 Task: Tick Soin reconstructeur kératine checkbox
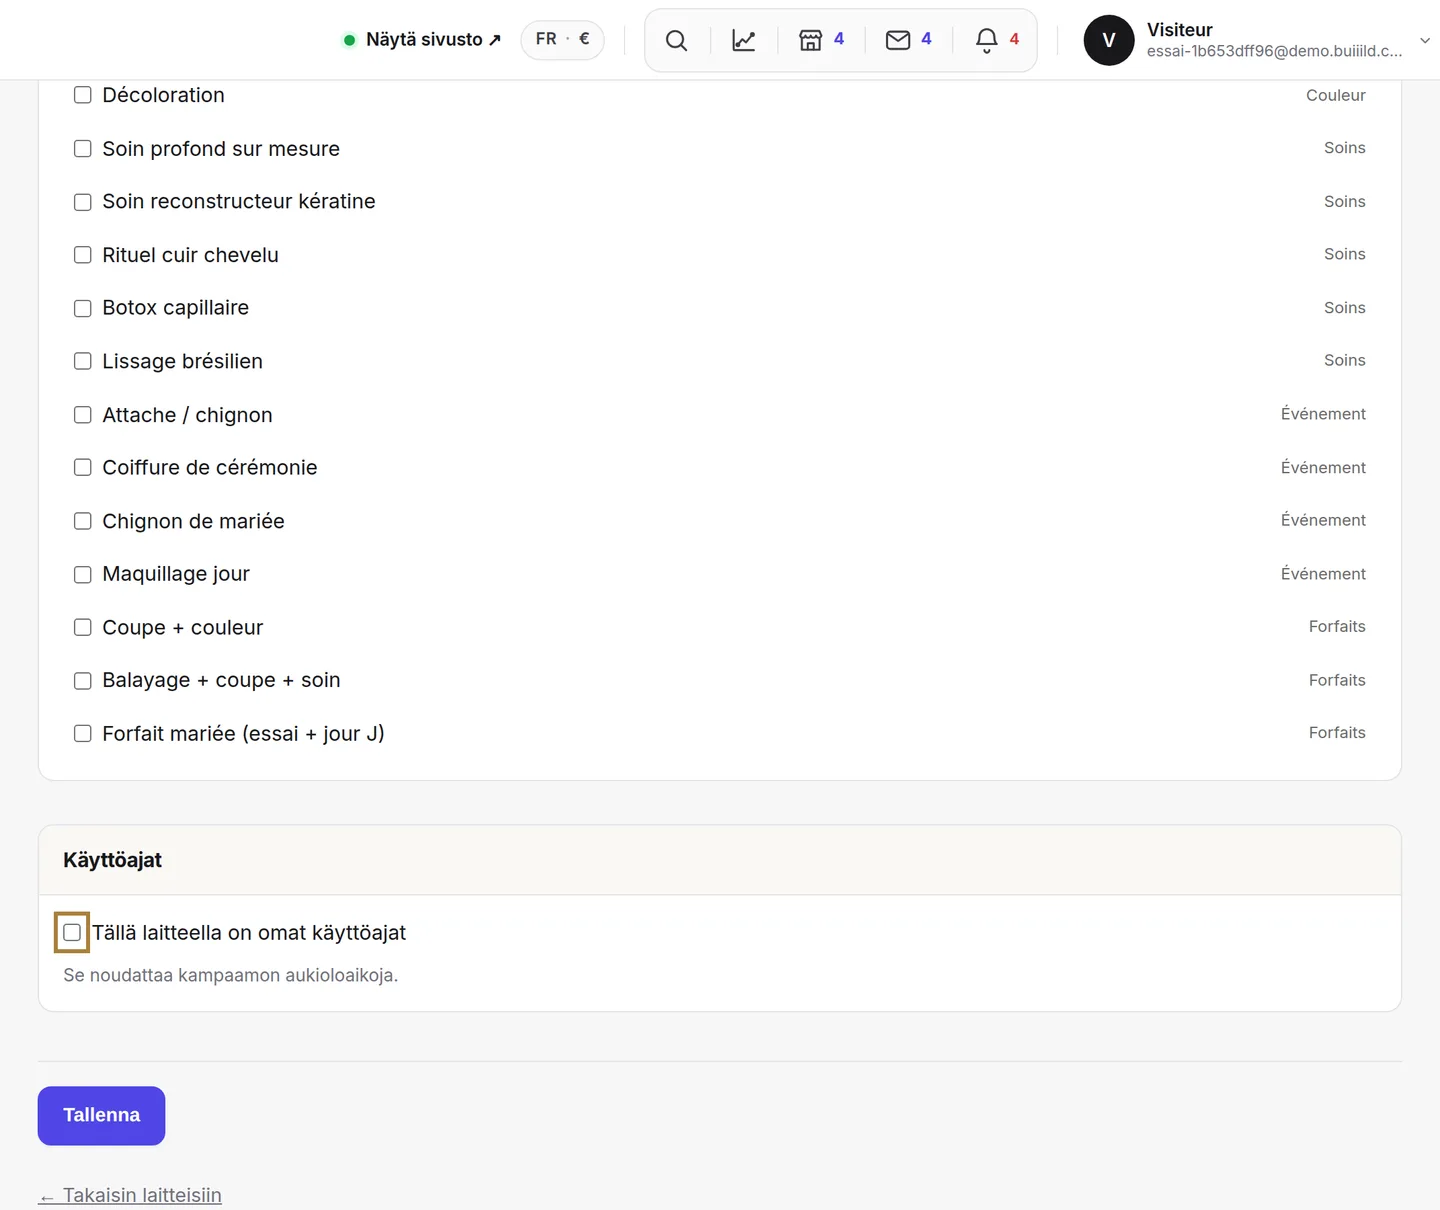[x=83, y=202]
